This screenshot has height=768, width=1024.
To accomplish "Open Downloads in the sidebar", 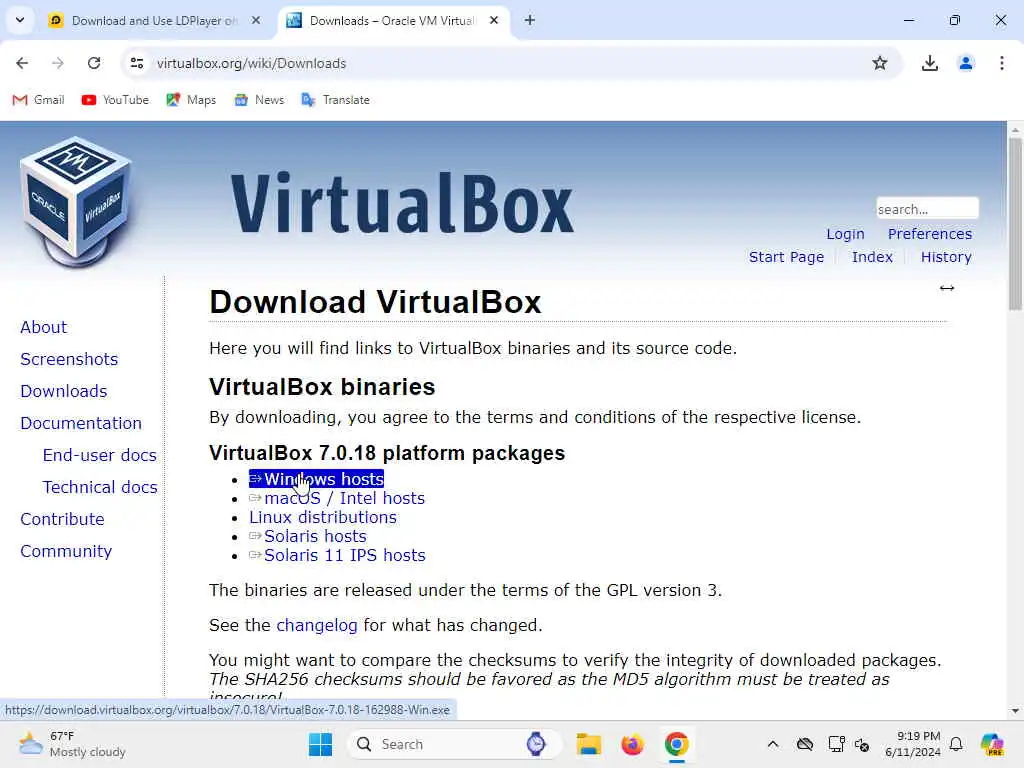I will 63,391.
